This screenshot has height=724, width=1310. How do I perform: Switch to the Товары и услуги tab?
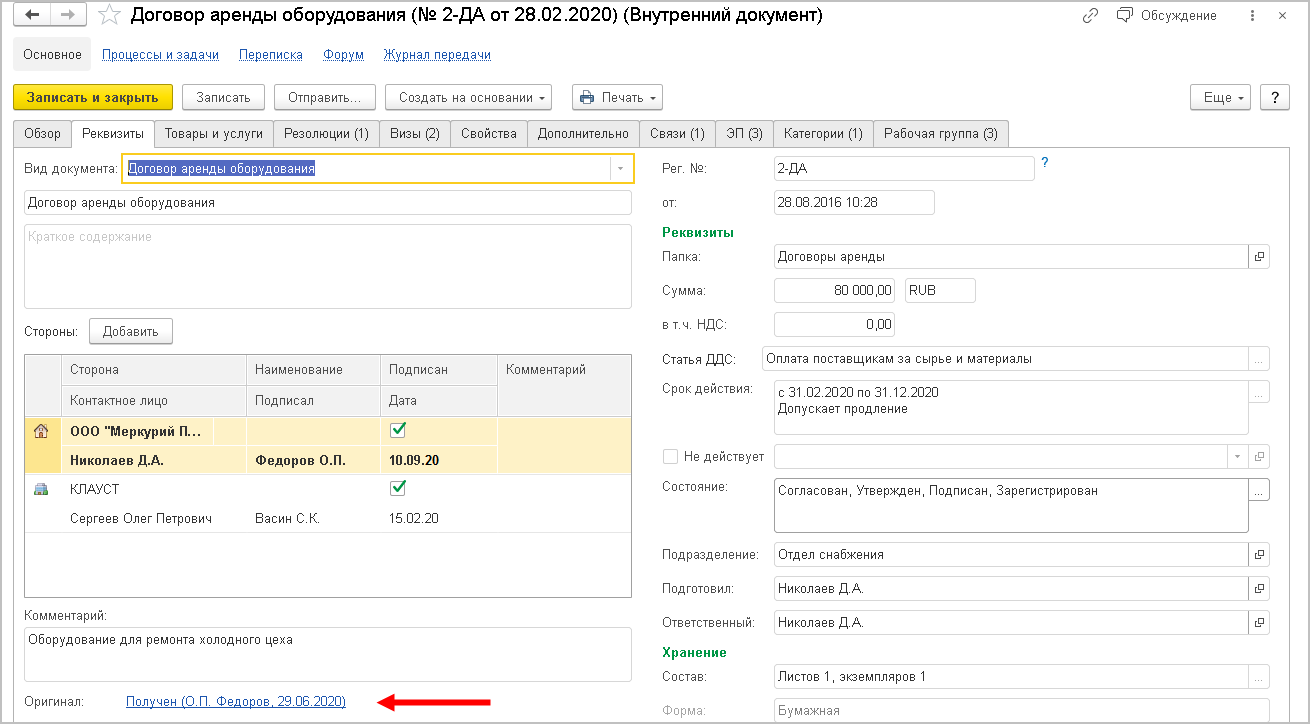pyautogui.click(x=213, y=133)
